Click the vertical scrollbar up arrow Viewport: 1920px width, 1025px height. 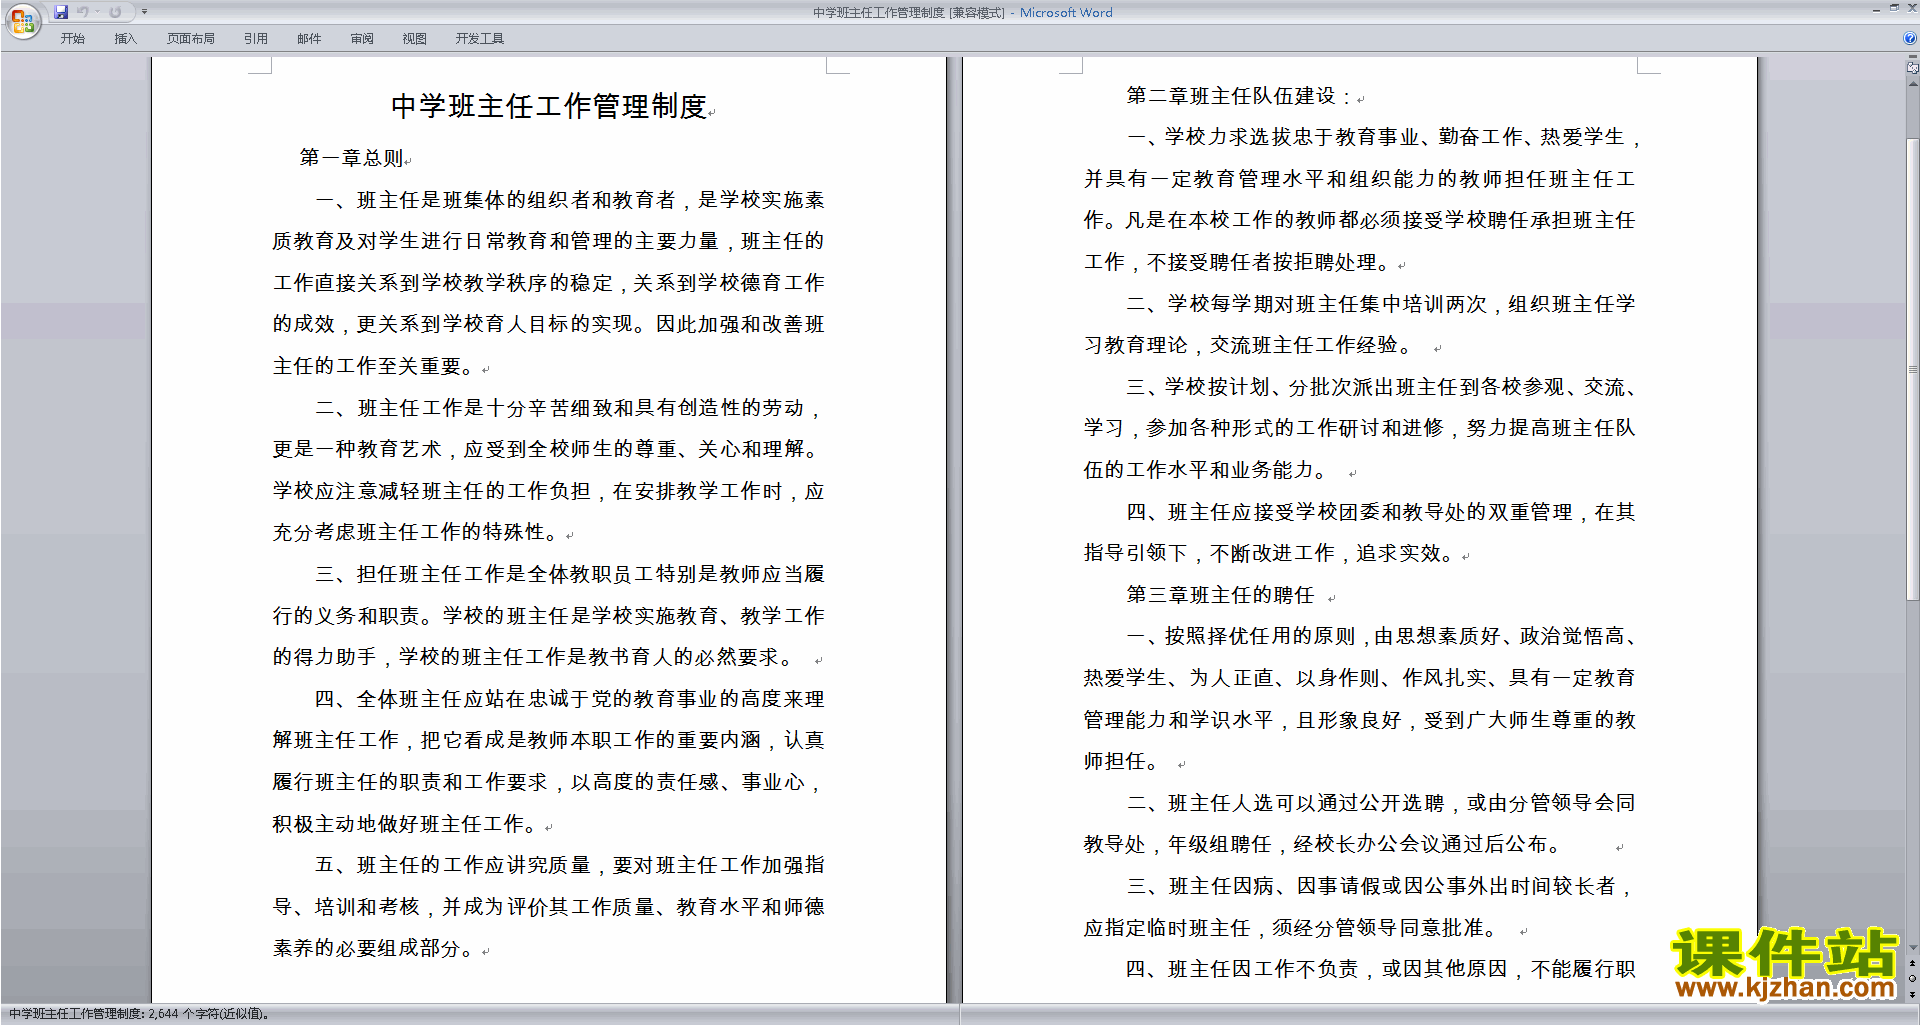(x=1912, y=84)
